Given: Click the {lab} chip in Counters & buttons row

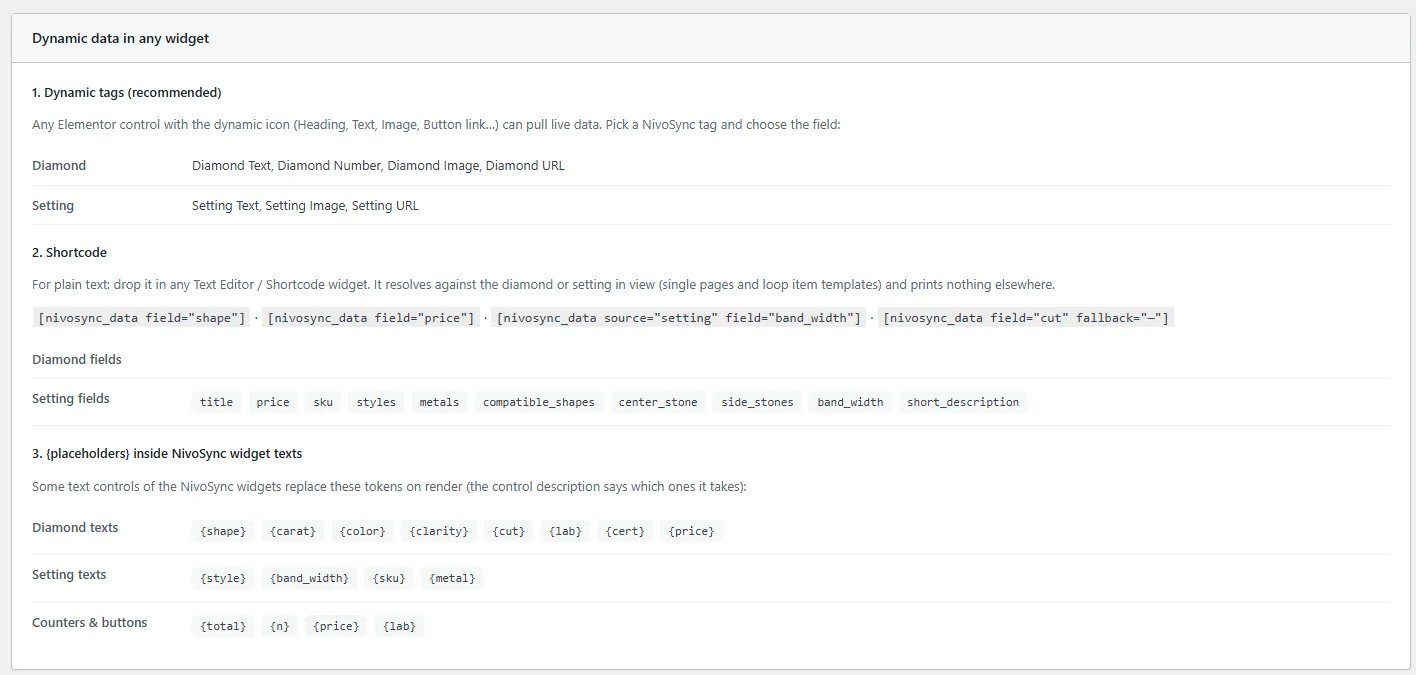Looking at the screenshot, I should click(399, 626).
